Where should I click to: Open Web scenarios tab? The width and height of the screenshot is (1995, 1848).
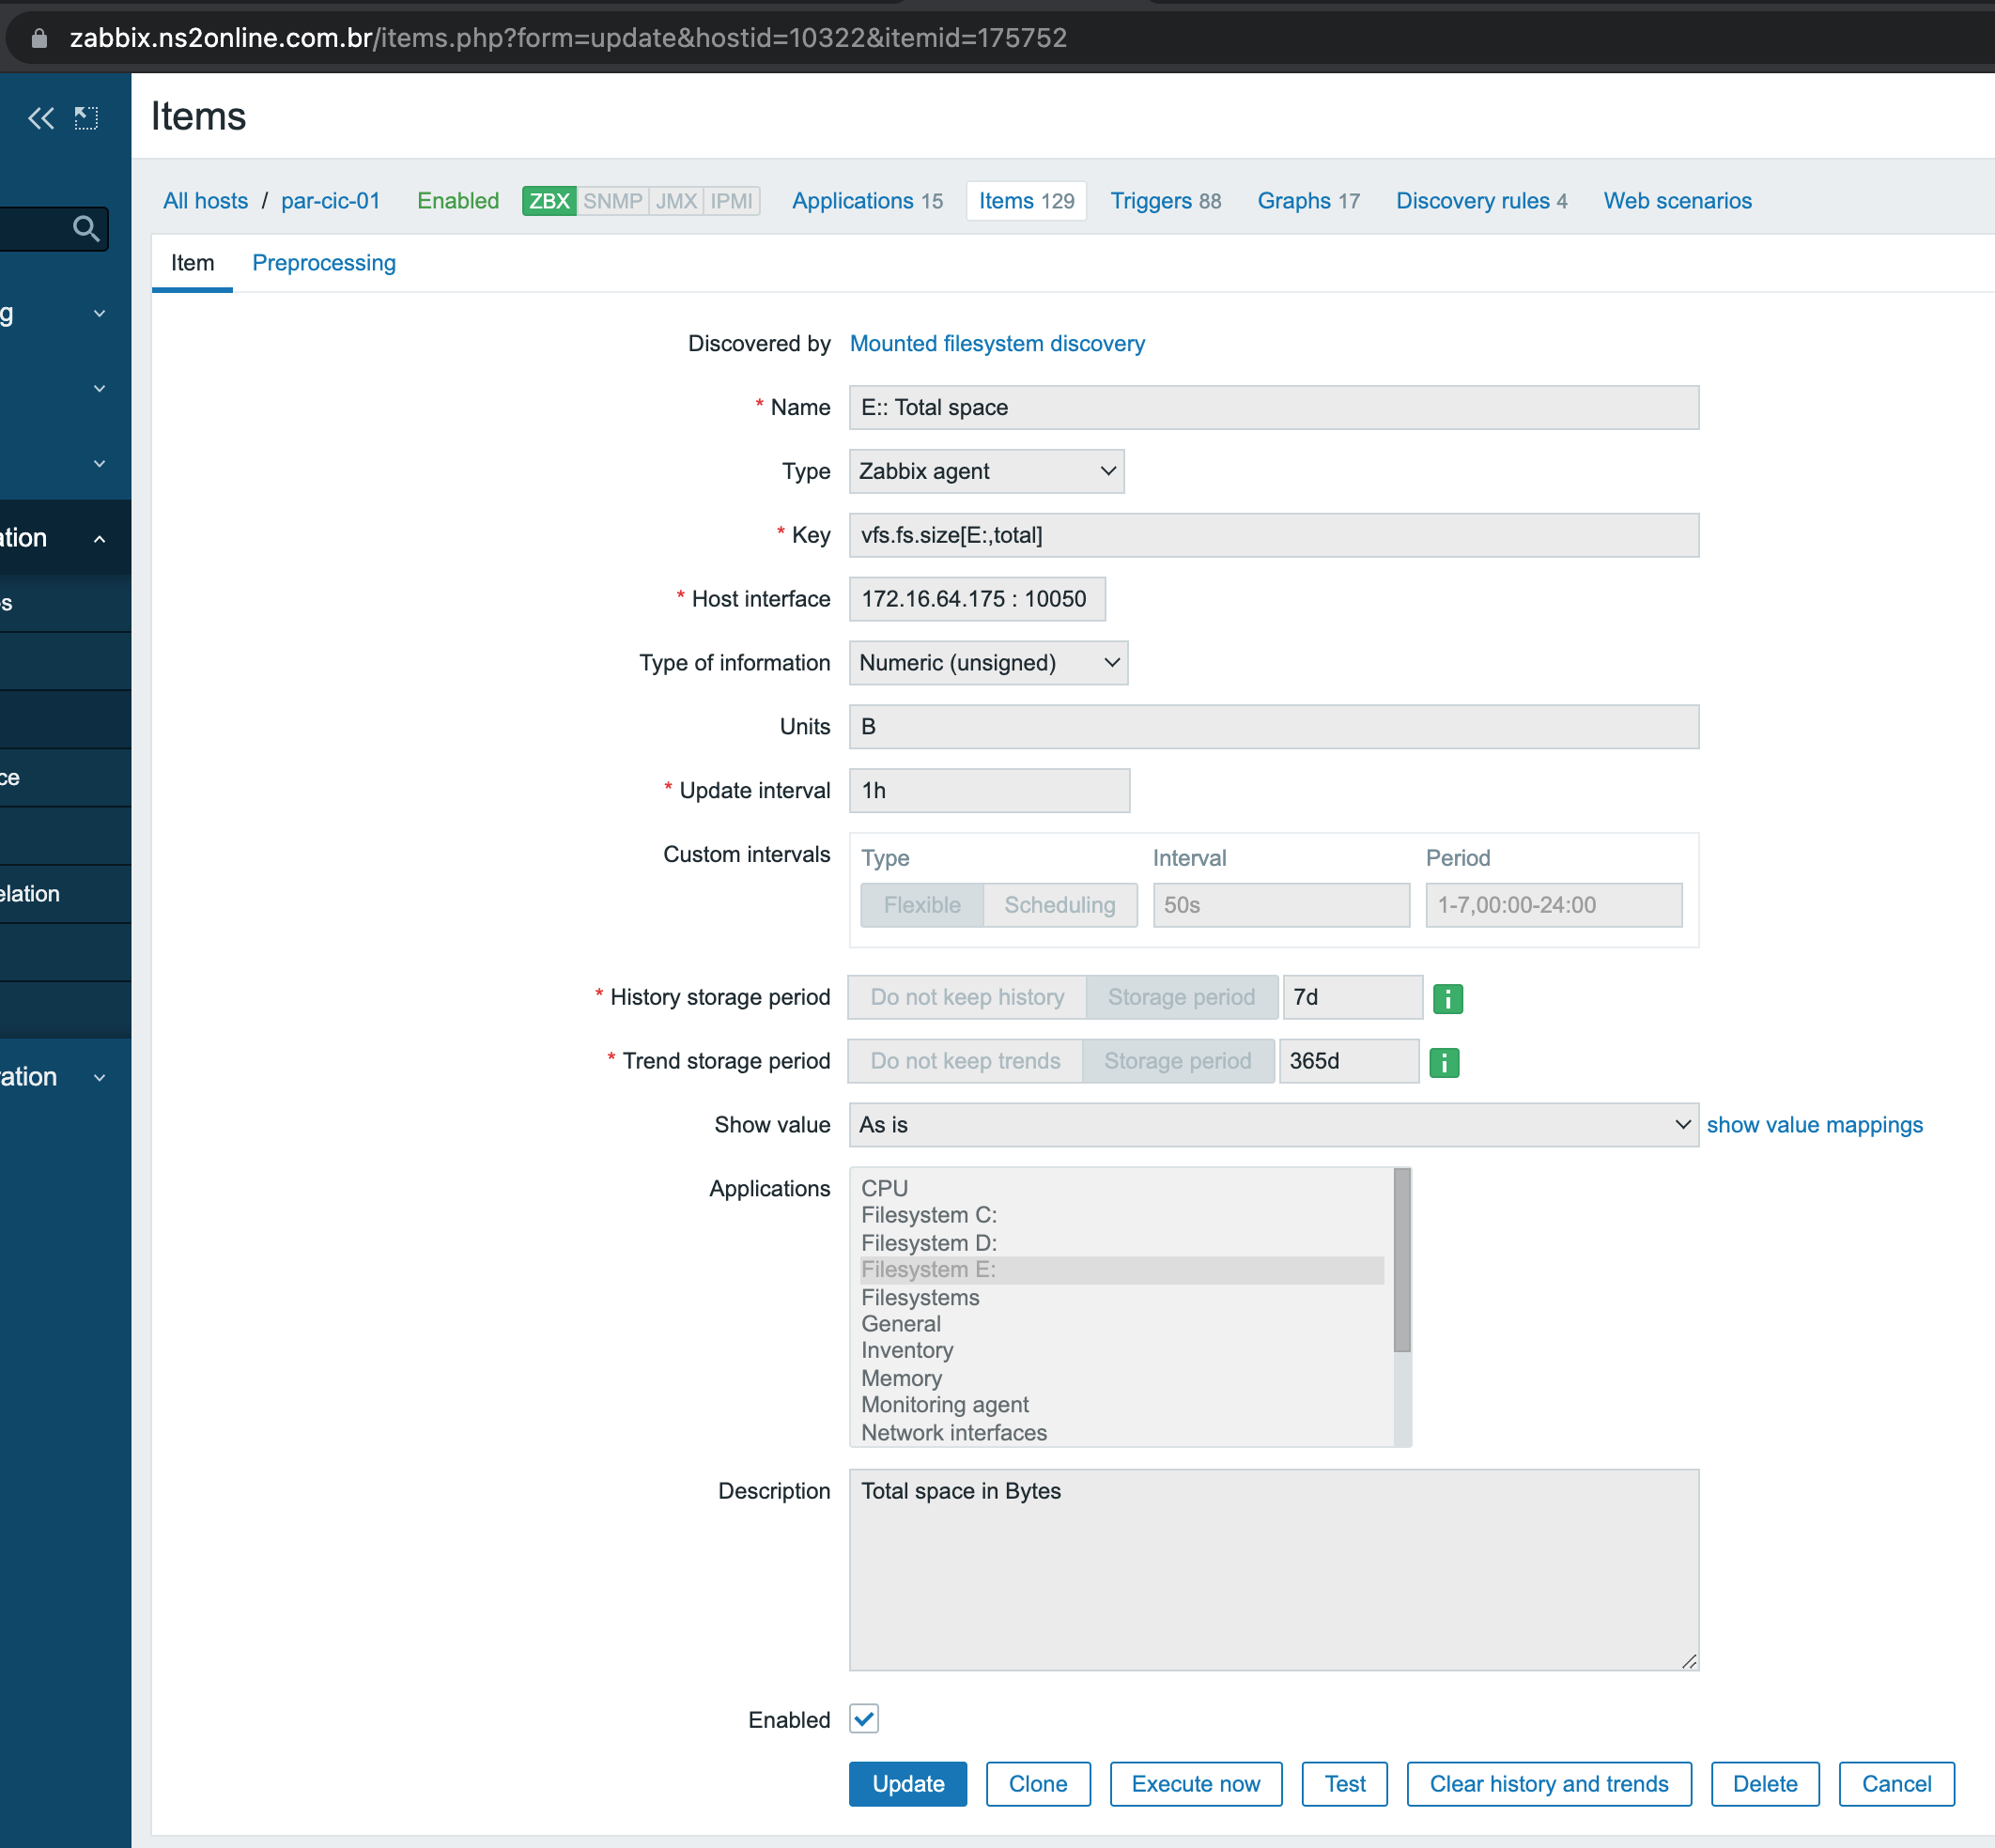[x=1677, y=201]
